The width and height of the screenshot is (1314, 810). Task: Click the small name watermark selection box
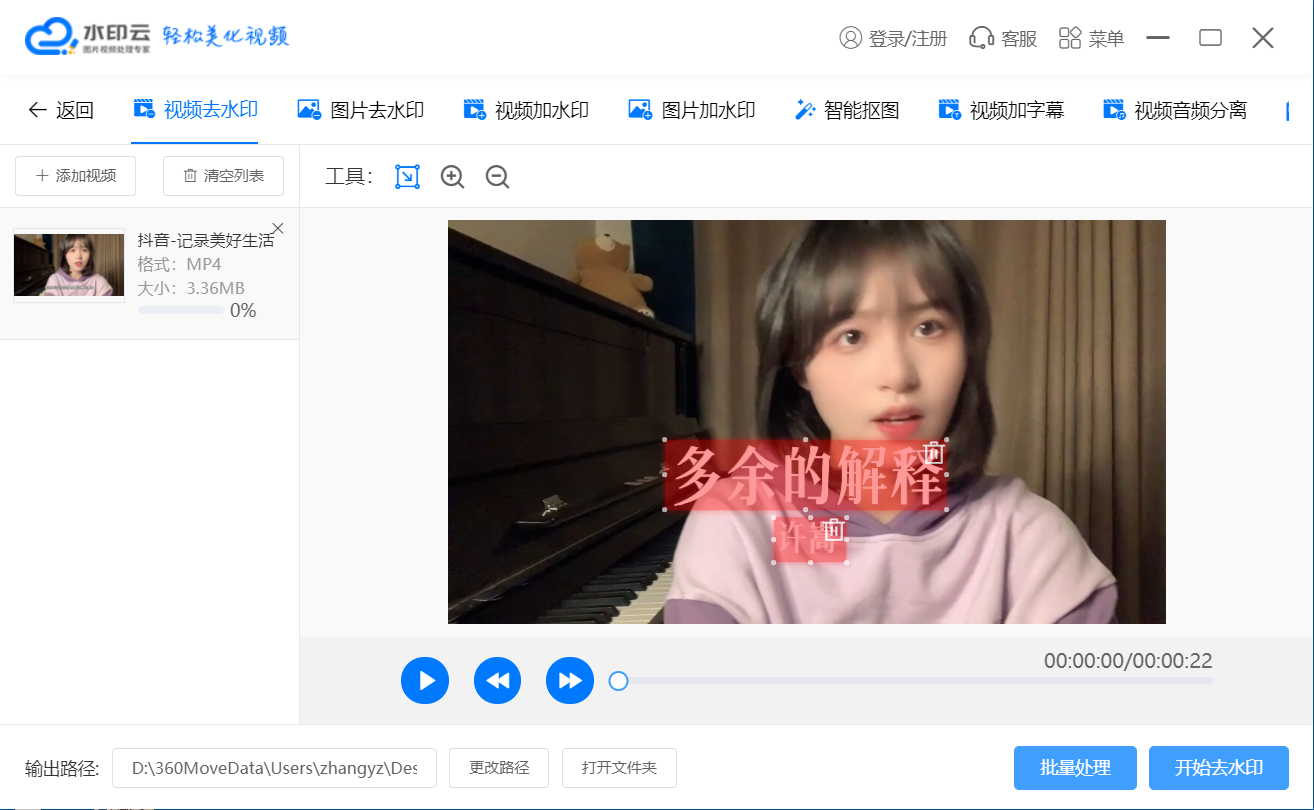point(810,540)
